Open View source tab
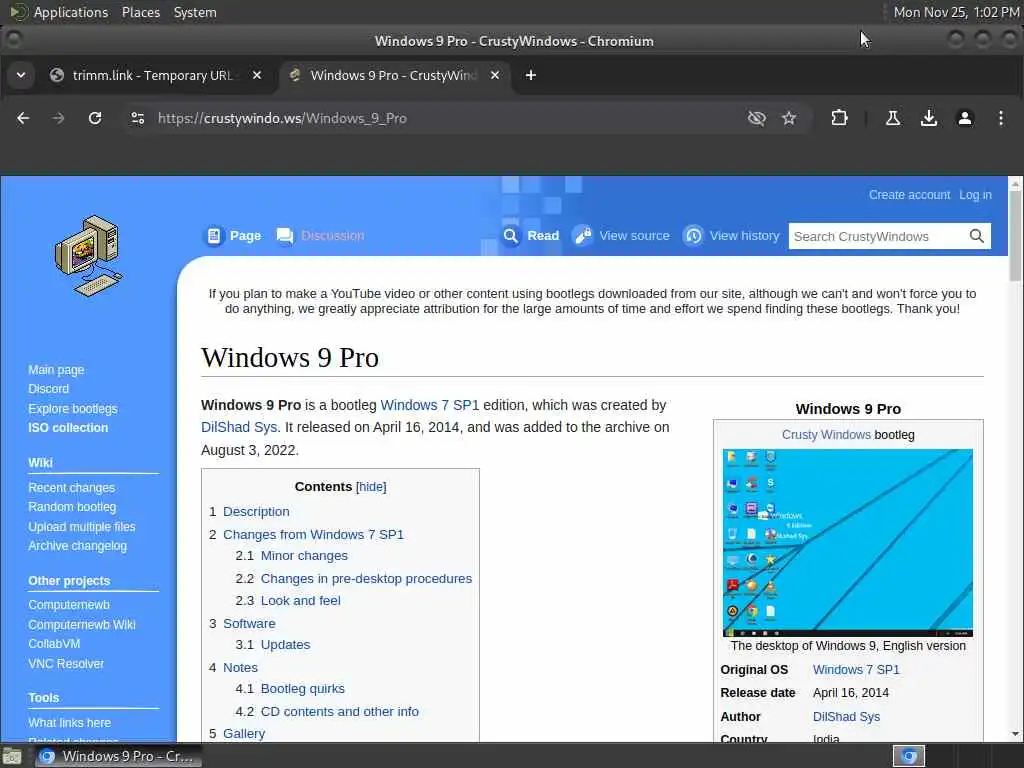This screenshot has width=1024, height=768. (x=621, y=236)
